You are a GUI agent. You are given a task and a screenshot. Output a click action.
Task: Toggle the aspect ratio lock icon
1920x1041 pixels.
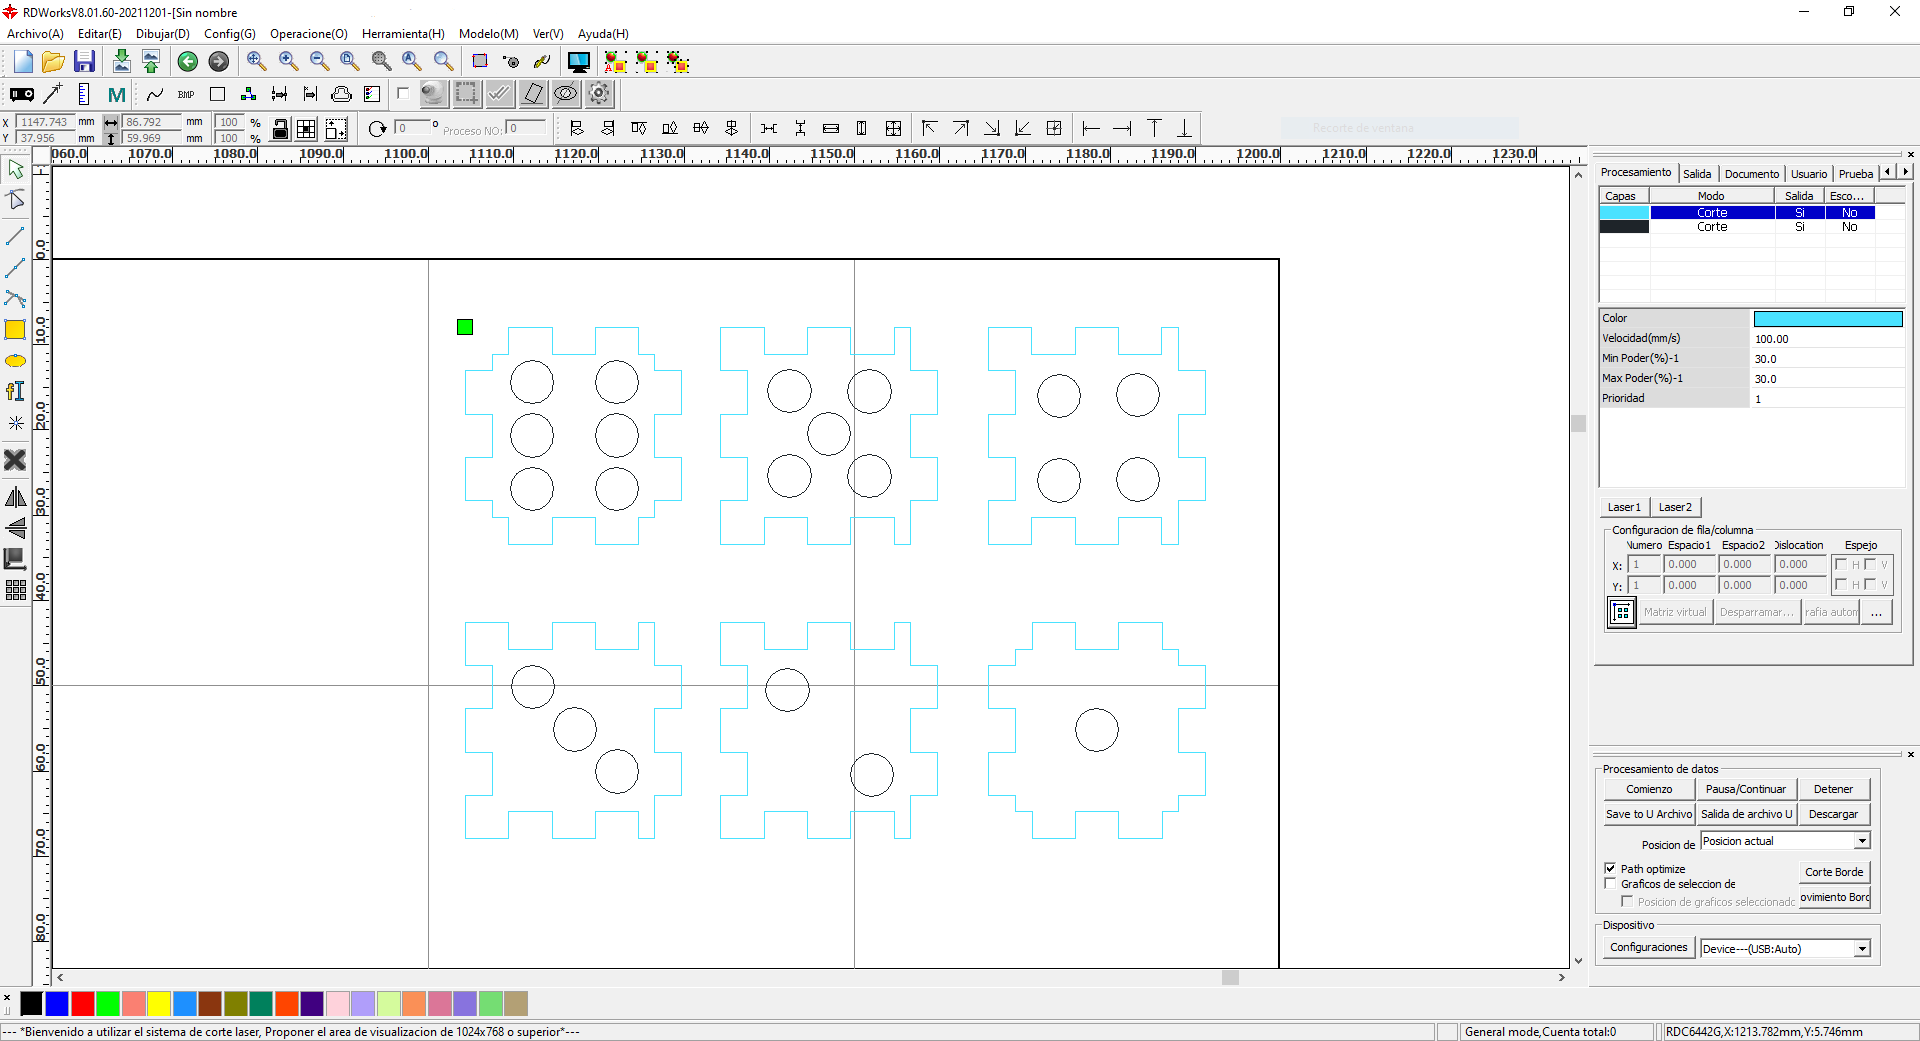pyautogui.click(x=281, y=129)
